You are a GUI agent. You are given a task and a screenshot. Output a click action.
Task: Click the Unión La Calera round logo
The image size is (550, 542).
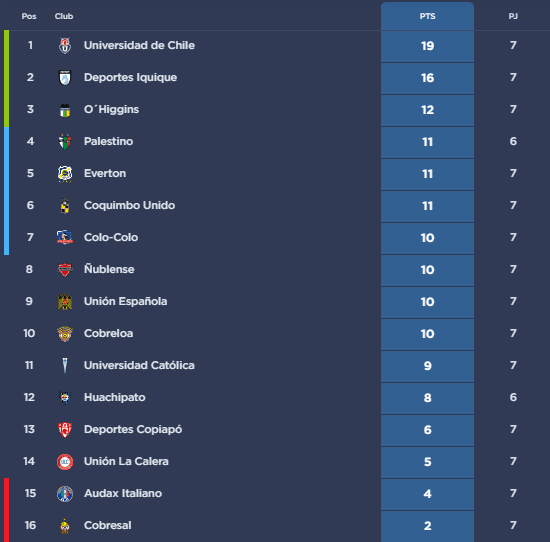65,462
